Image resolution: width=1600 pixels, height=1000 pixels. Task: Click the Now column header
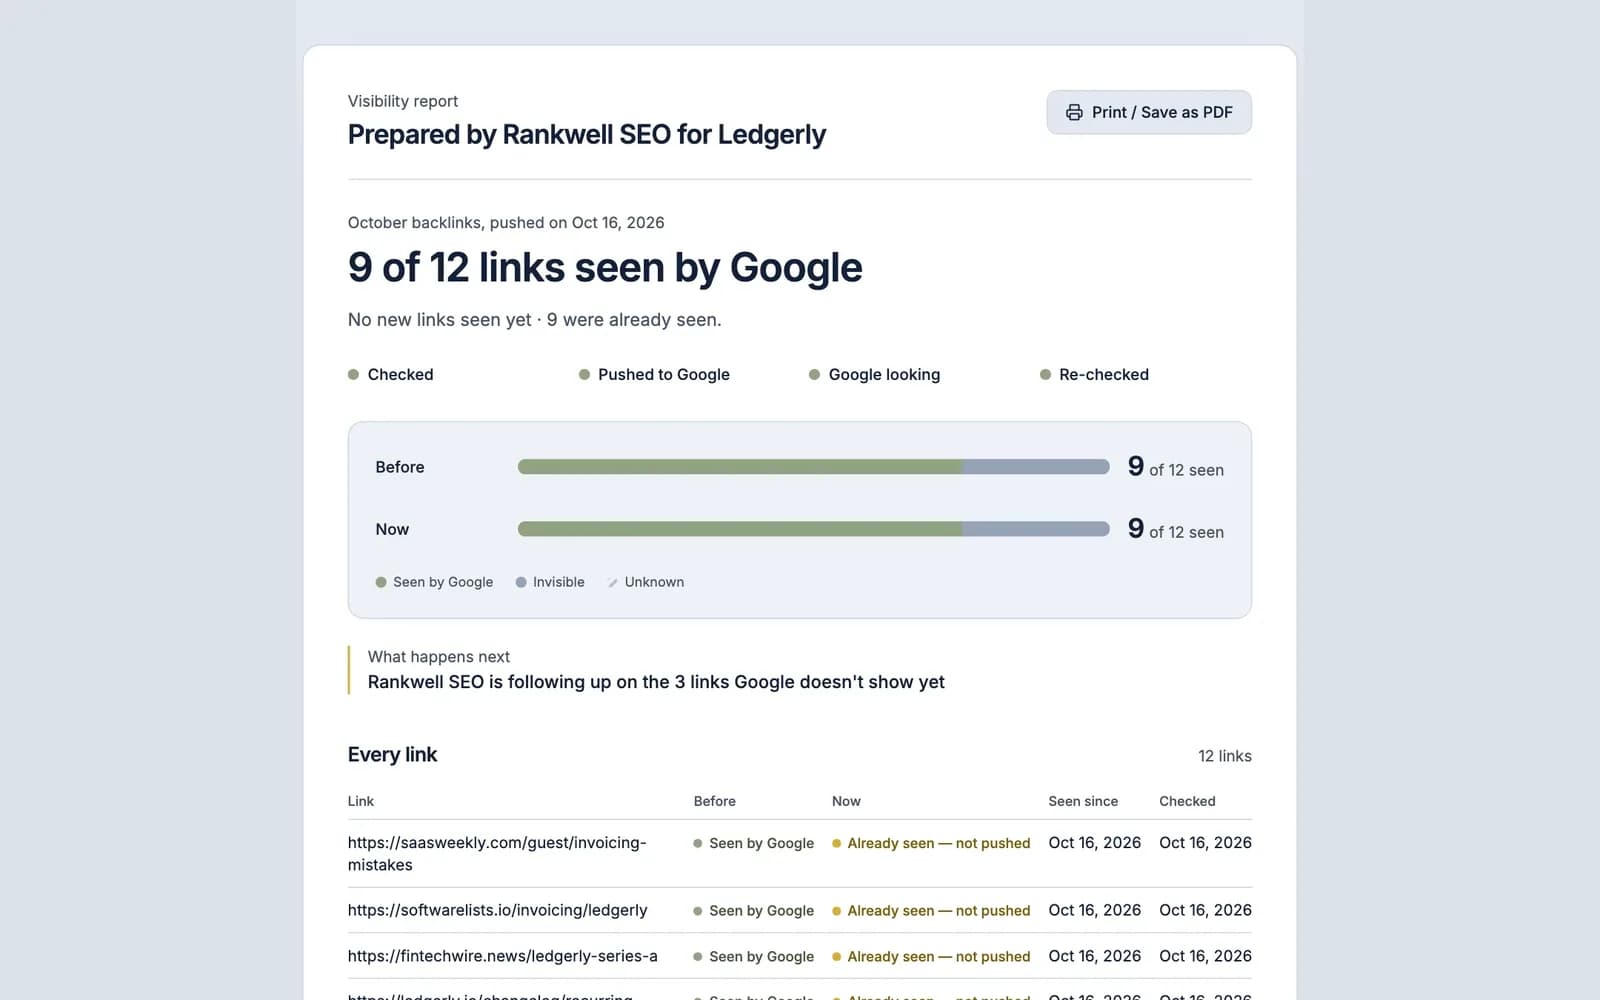(x=846, y=801)
